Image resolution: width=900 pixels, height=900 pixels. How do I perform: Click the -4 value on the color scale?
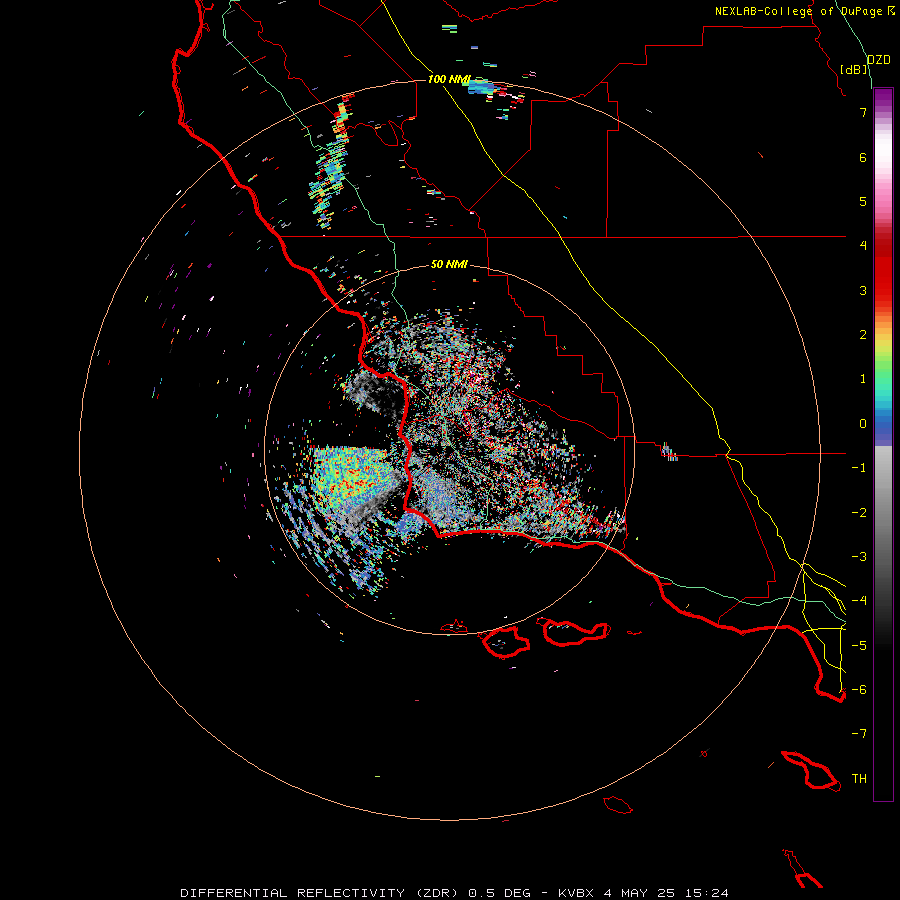point(859,601)
